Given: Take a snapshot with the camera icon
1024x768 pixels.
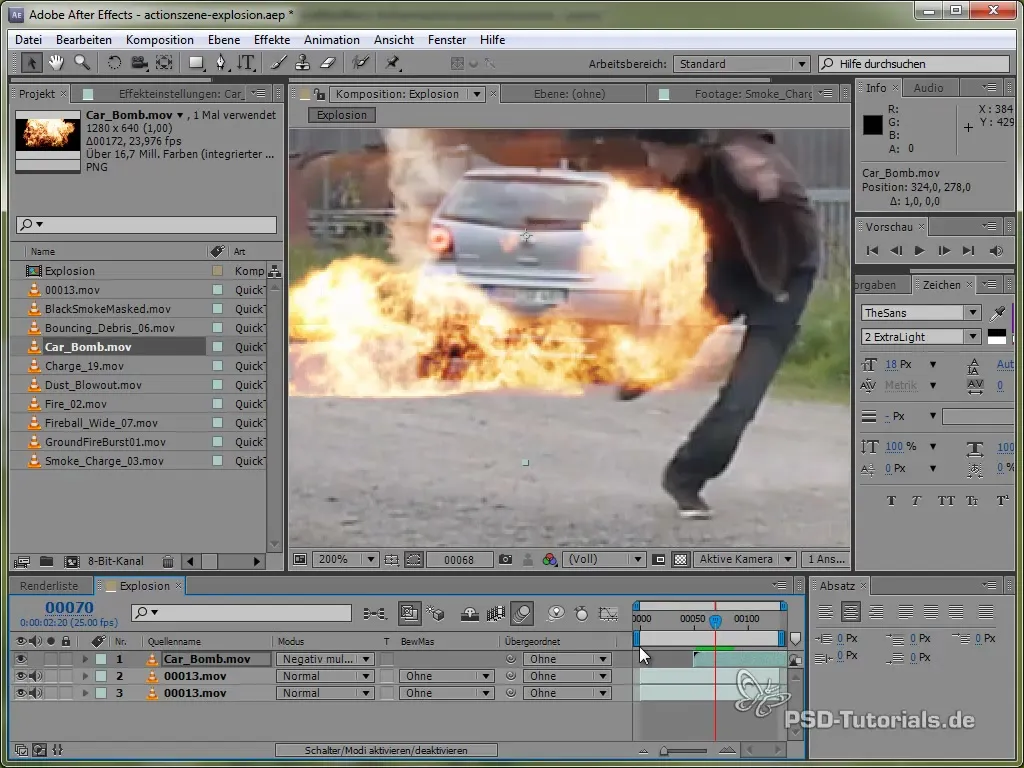Looking at the screenshot, I should point(505,560).
